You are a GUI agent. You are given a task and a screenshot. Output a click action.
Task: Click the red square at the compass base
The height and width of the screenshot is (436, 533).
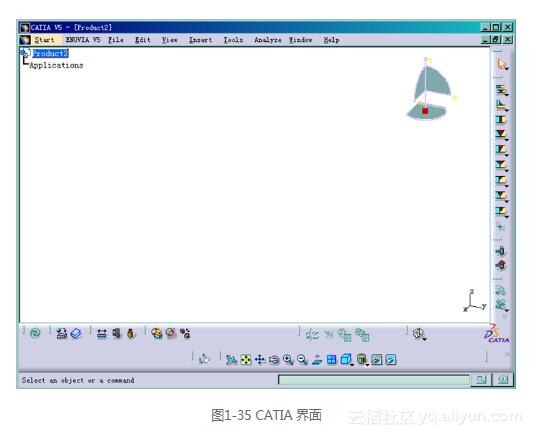(425, 111)
